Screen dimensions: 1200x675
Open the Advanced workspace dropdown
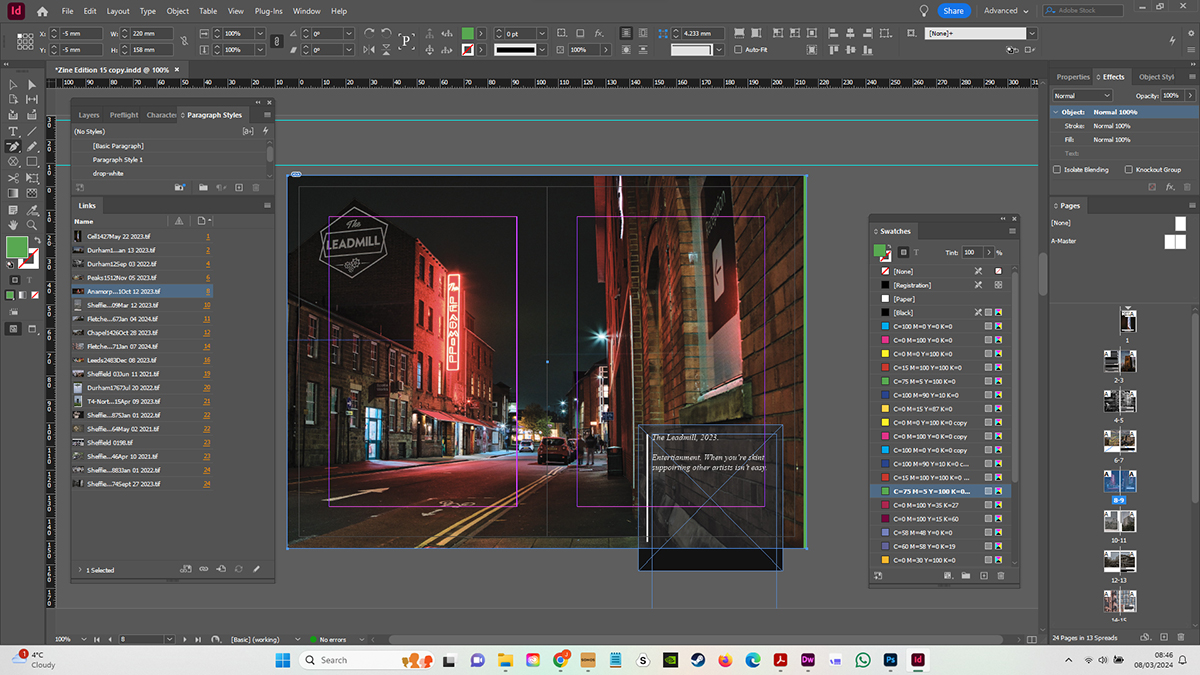click(x=1006, y=11)
